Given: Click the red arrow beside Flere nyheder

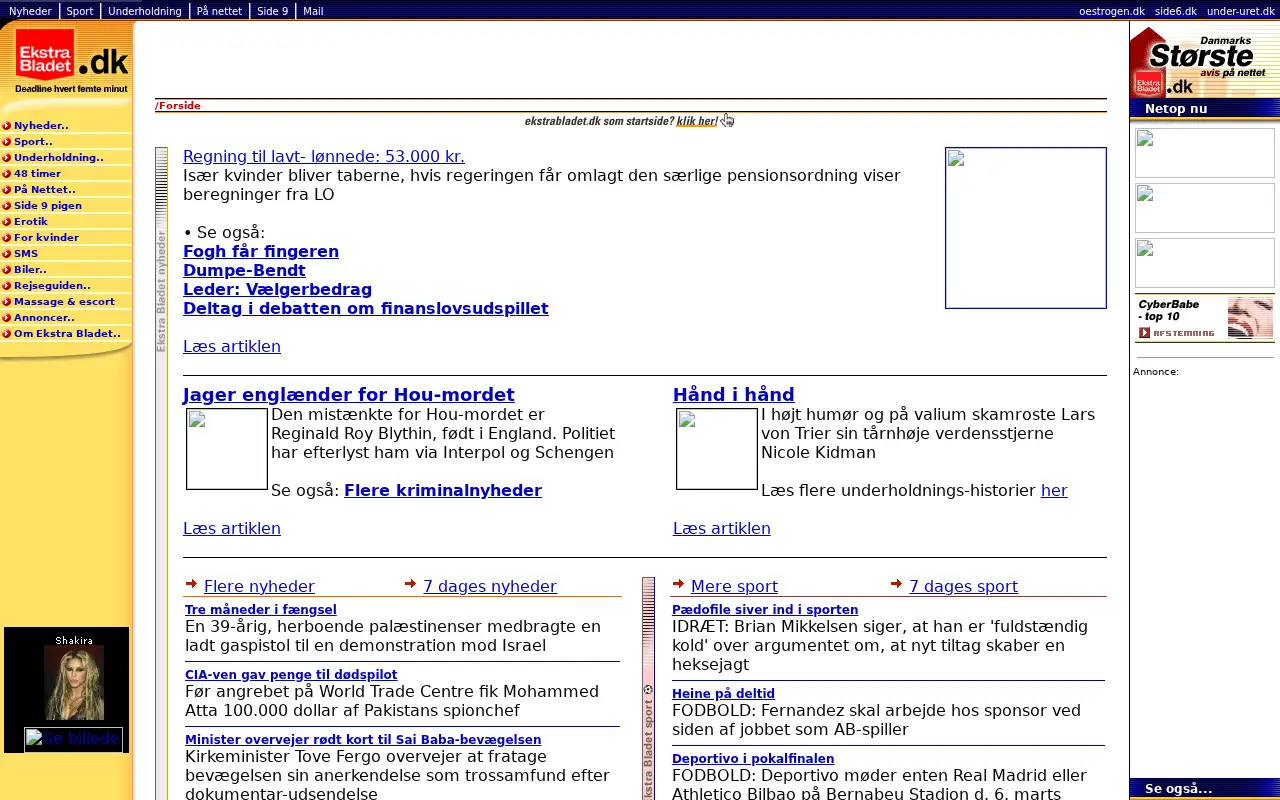Looking at the screenshot, I should pyautogui.click(x=191, y=584).
